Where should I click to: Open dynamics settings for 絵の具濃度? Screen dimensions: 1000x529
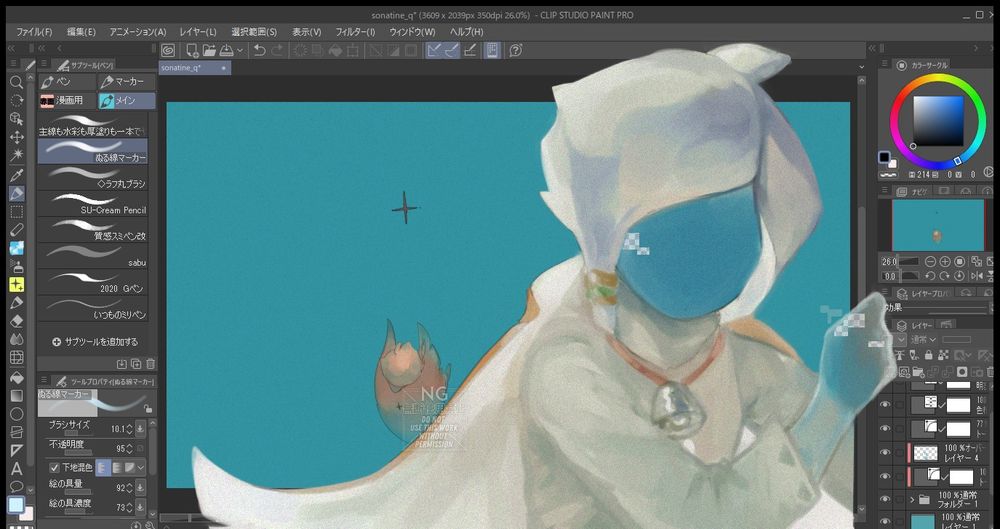[x=140, y=507]
